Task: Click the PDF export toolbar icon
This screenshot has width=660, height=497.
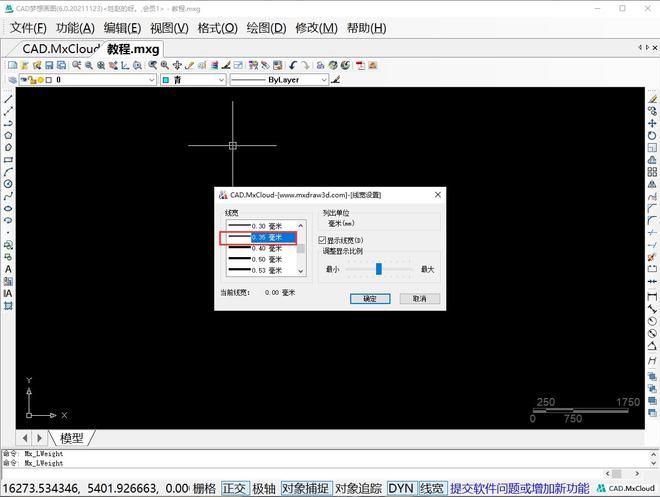Action: pos(360,65)
